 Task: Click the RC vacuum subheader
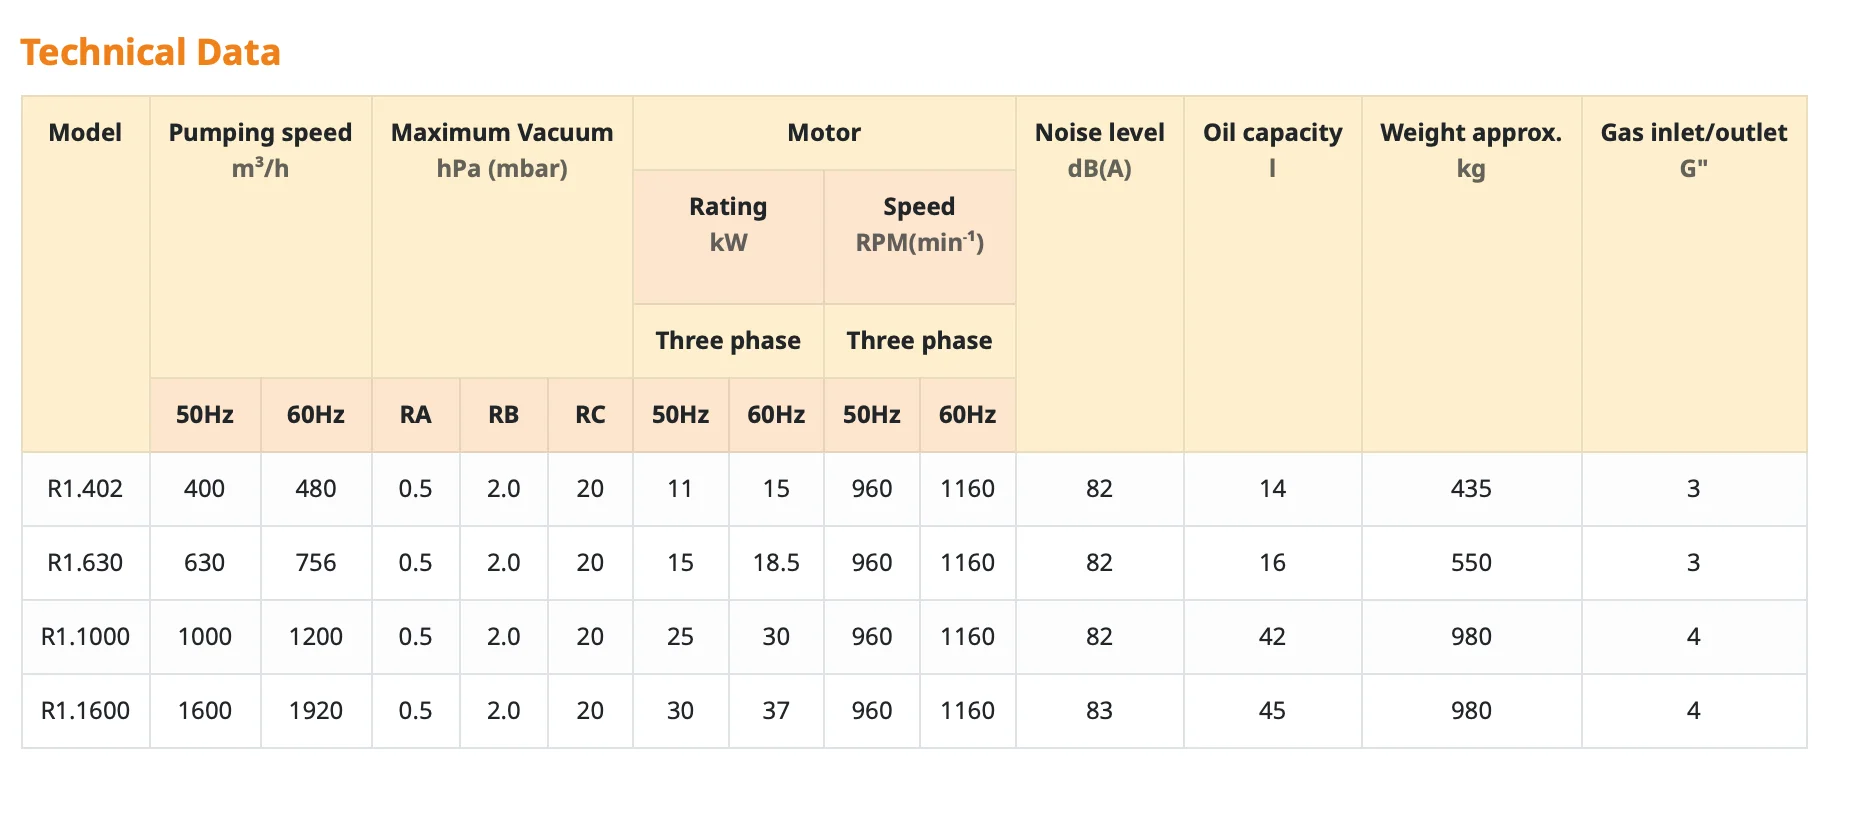590,415
